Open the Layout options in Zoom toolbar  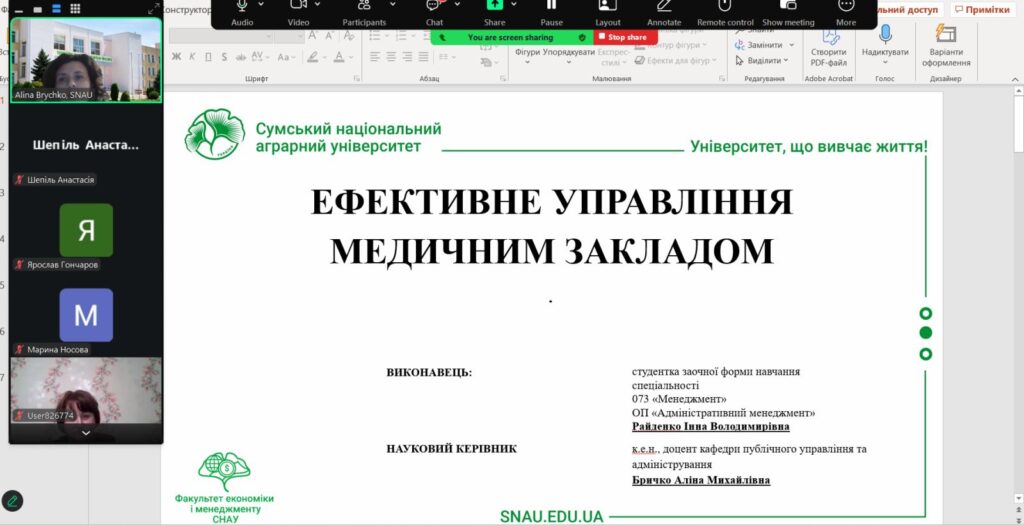pos(607,6)
